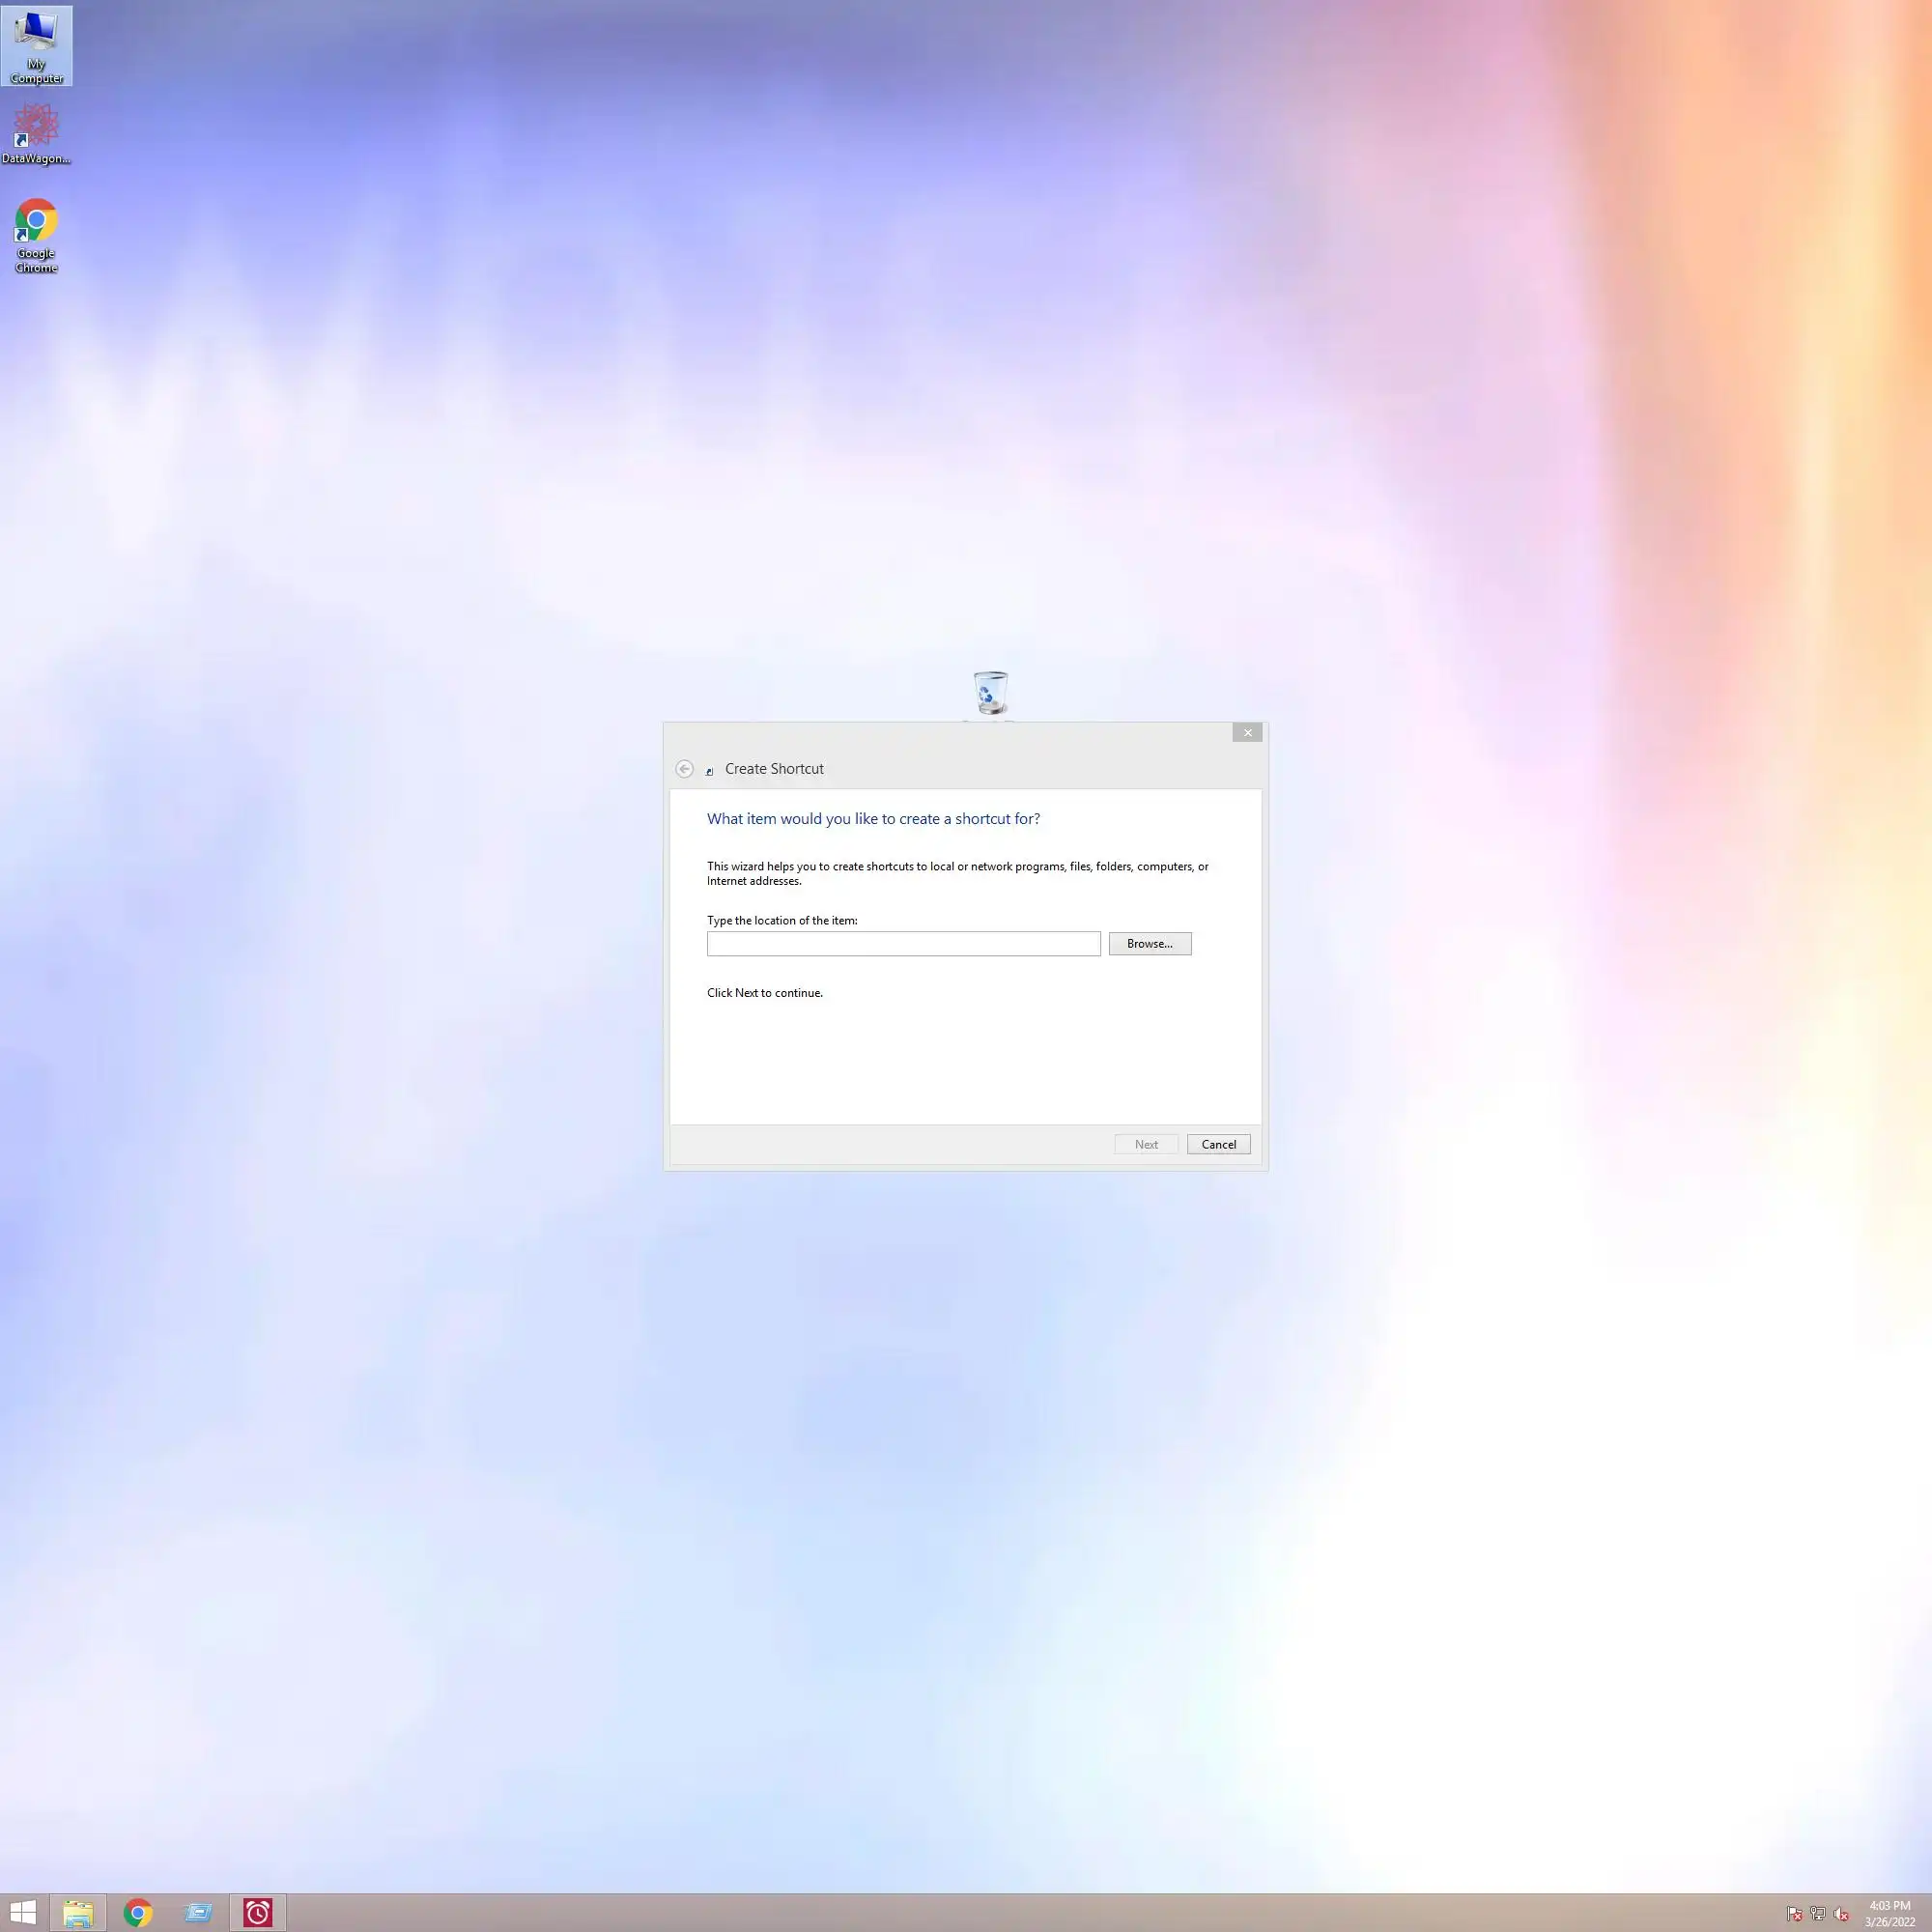The width and height of the screenshot is (1932, 1932).
Task: Open the red alarm clock taskbar app
Action: [257, 1912]
